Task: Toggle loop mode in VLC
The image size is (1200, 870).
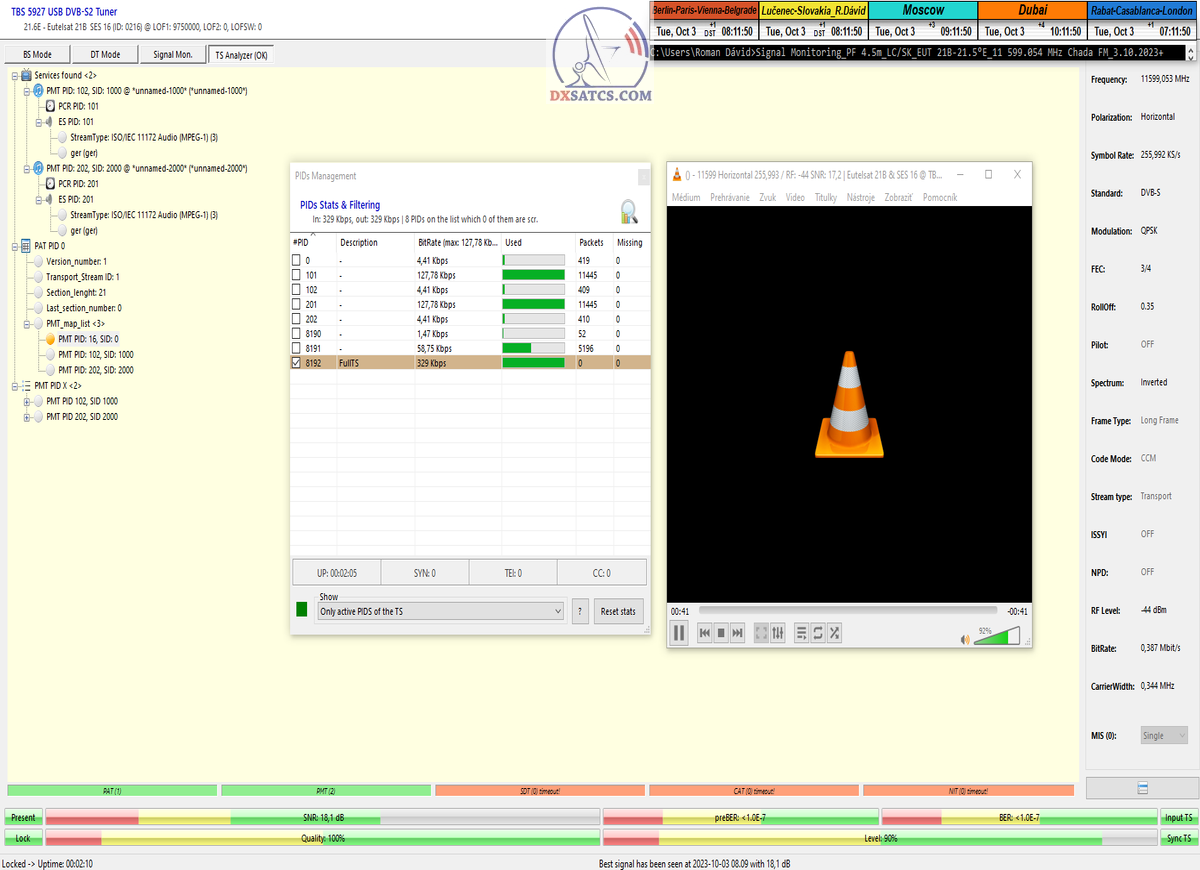Action: (x=818, y=633)
